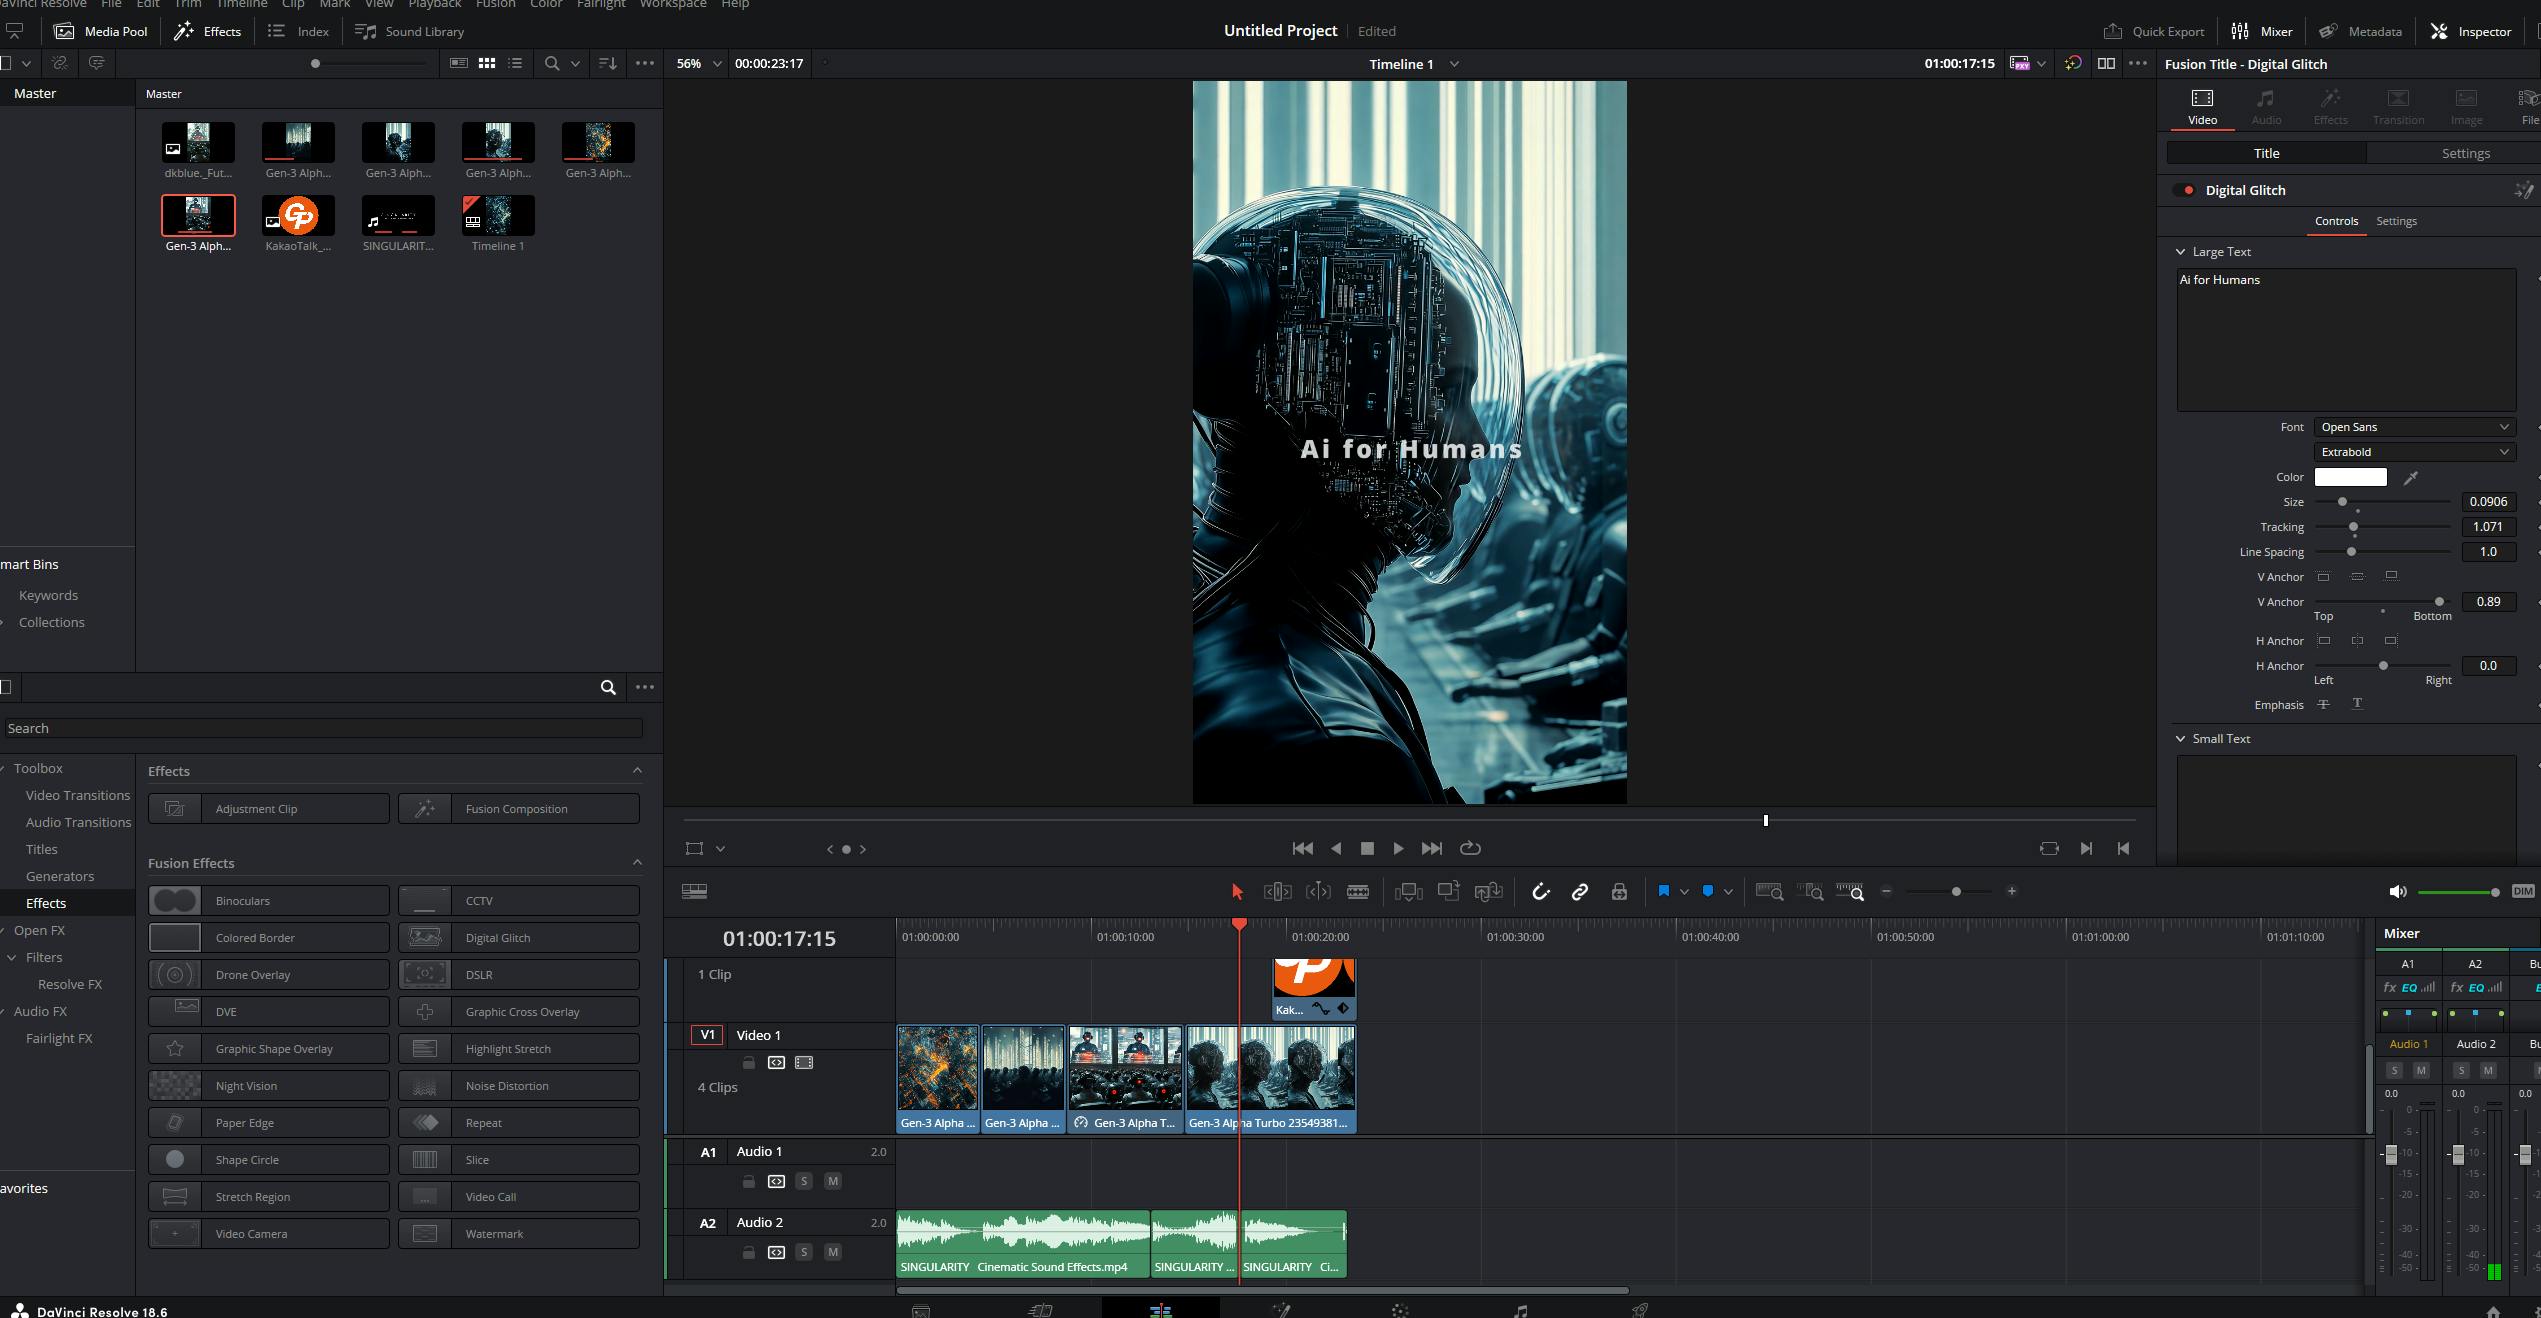Click the white text Color swatch

2350,477
